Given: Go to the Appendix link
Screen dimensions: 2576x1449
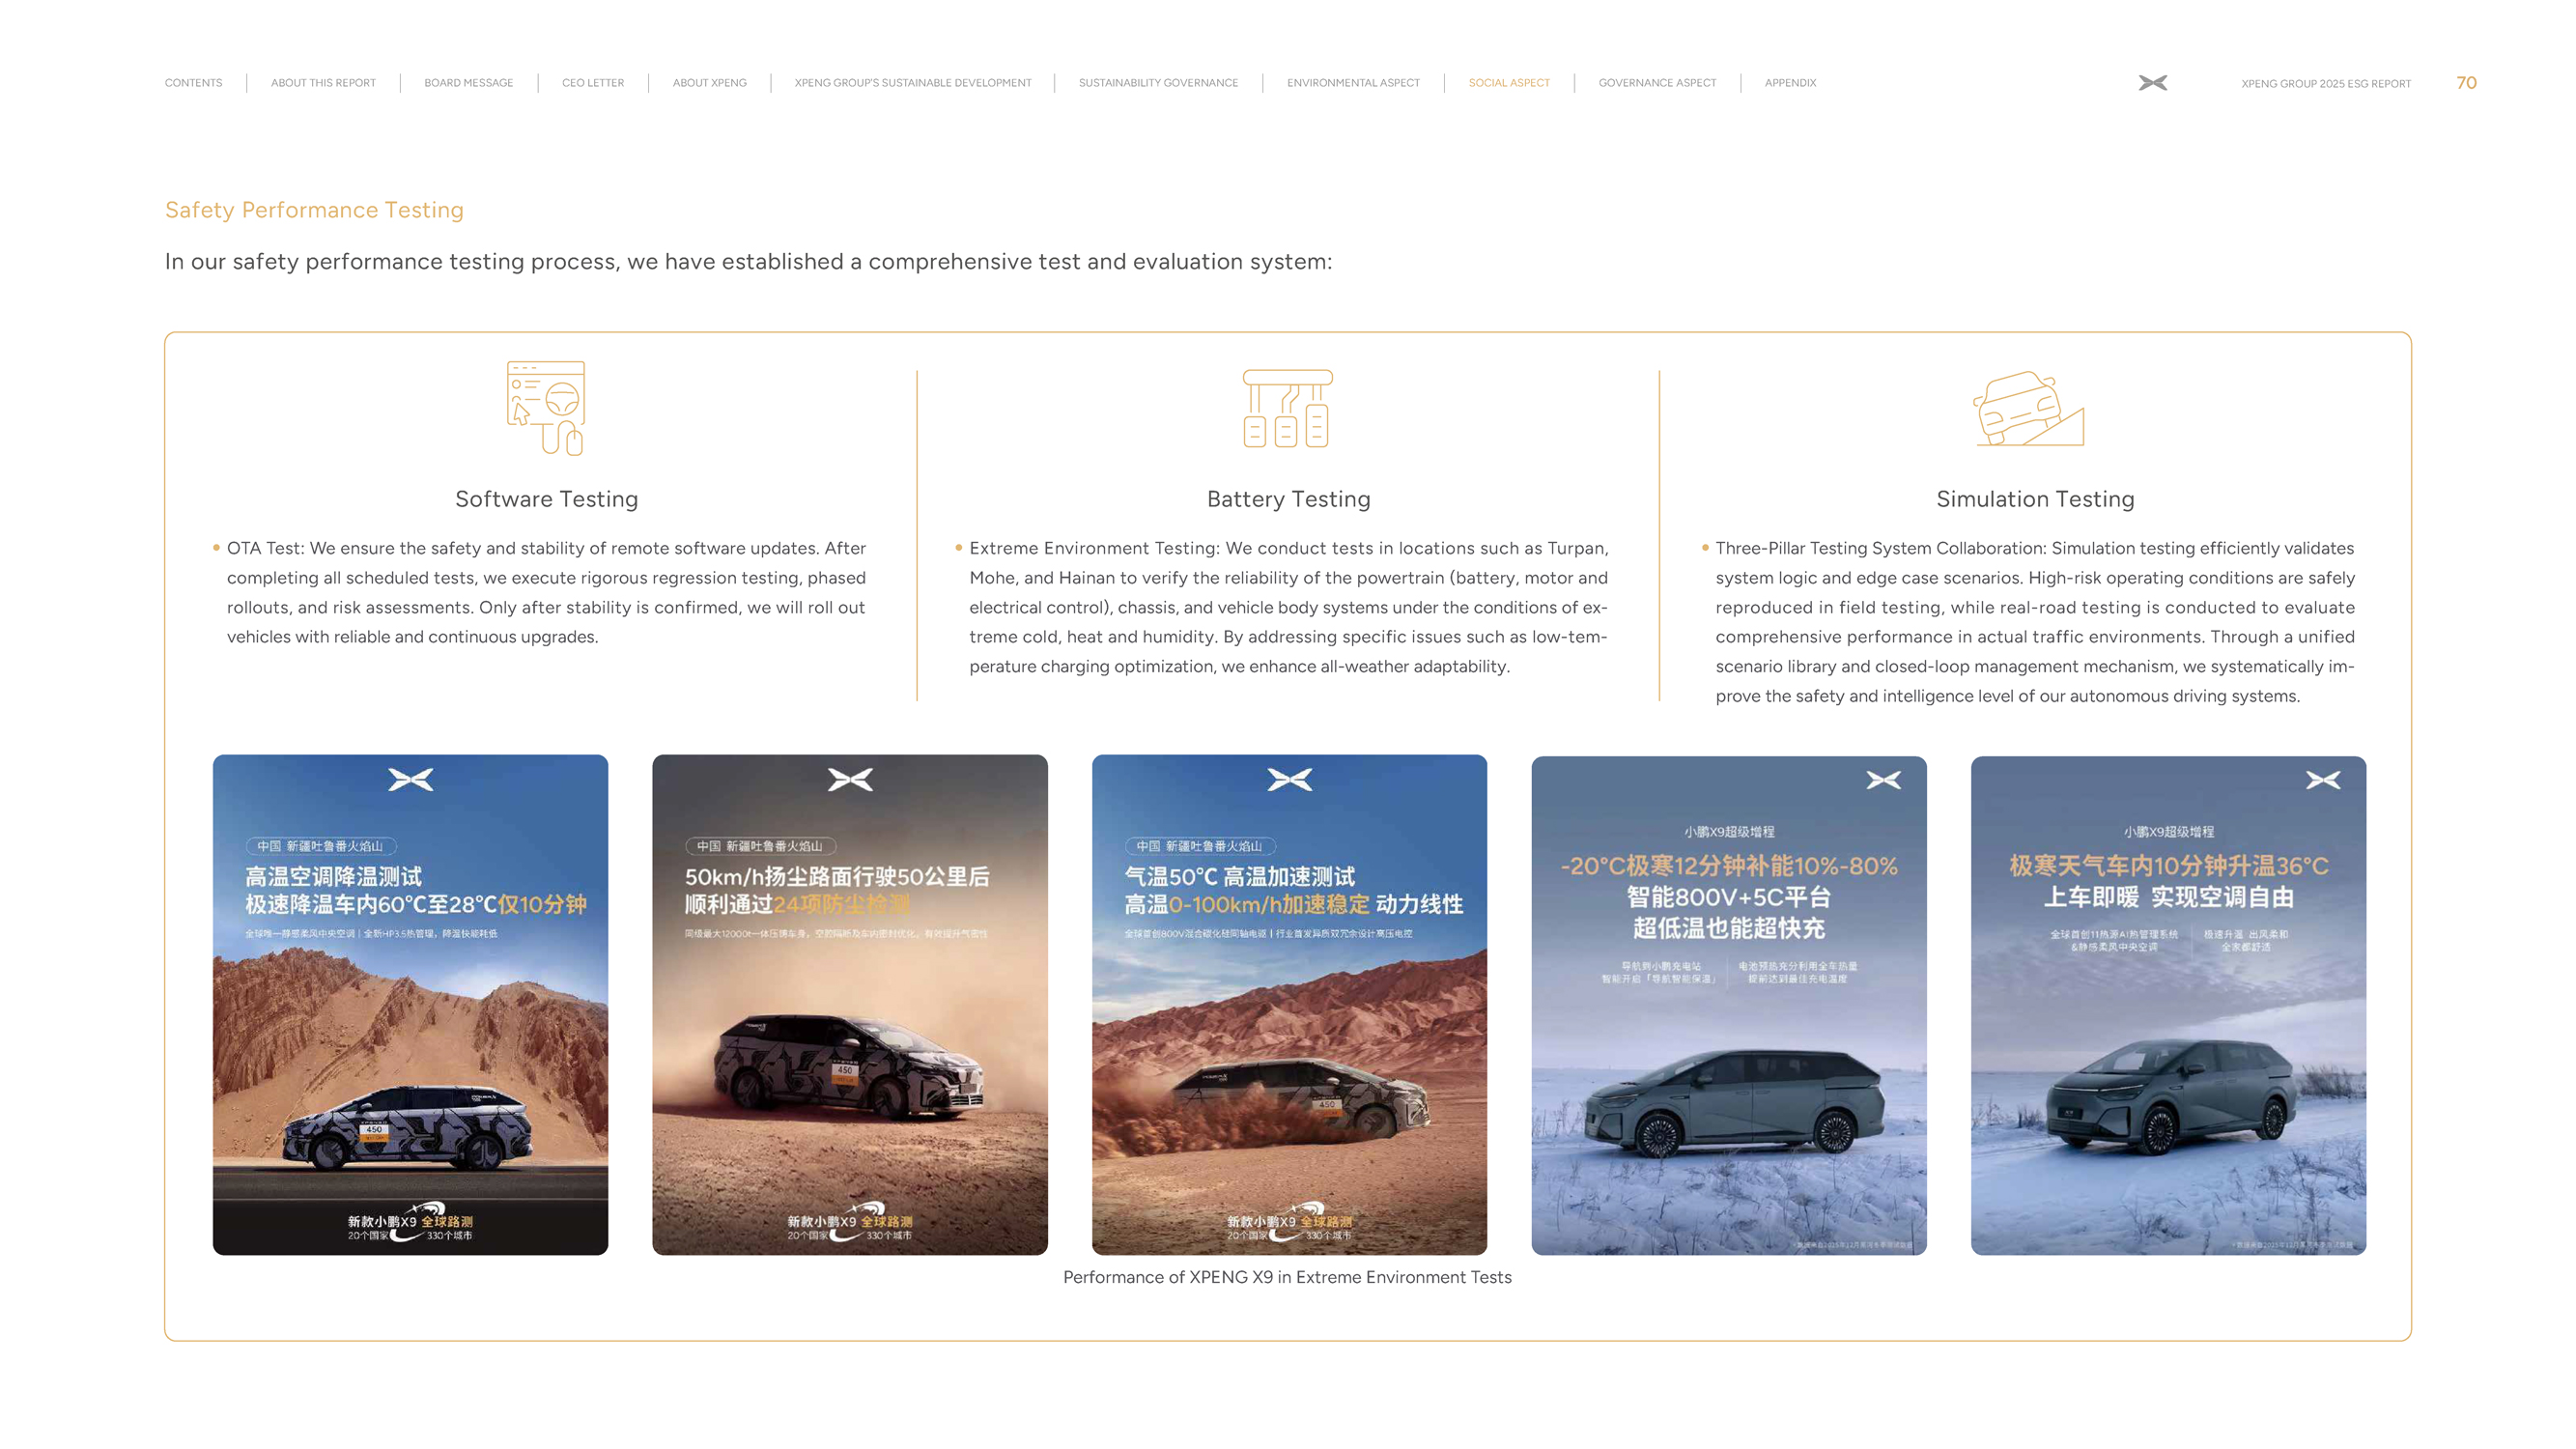Looking at the screenshot, I should click(1789, 83).
